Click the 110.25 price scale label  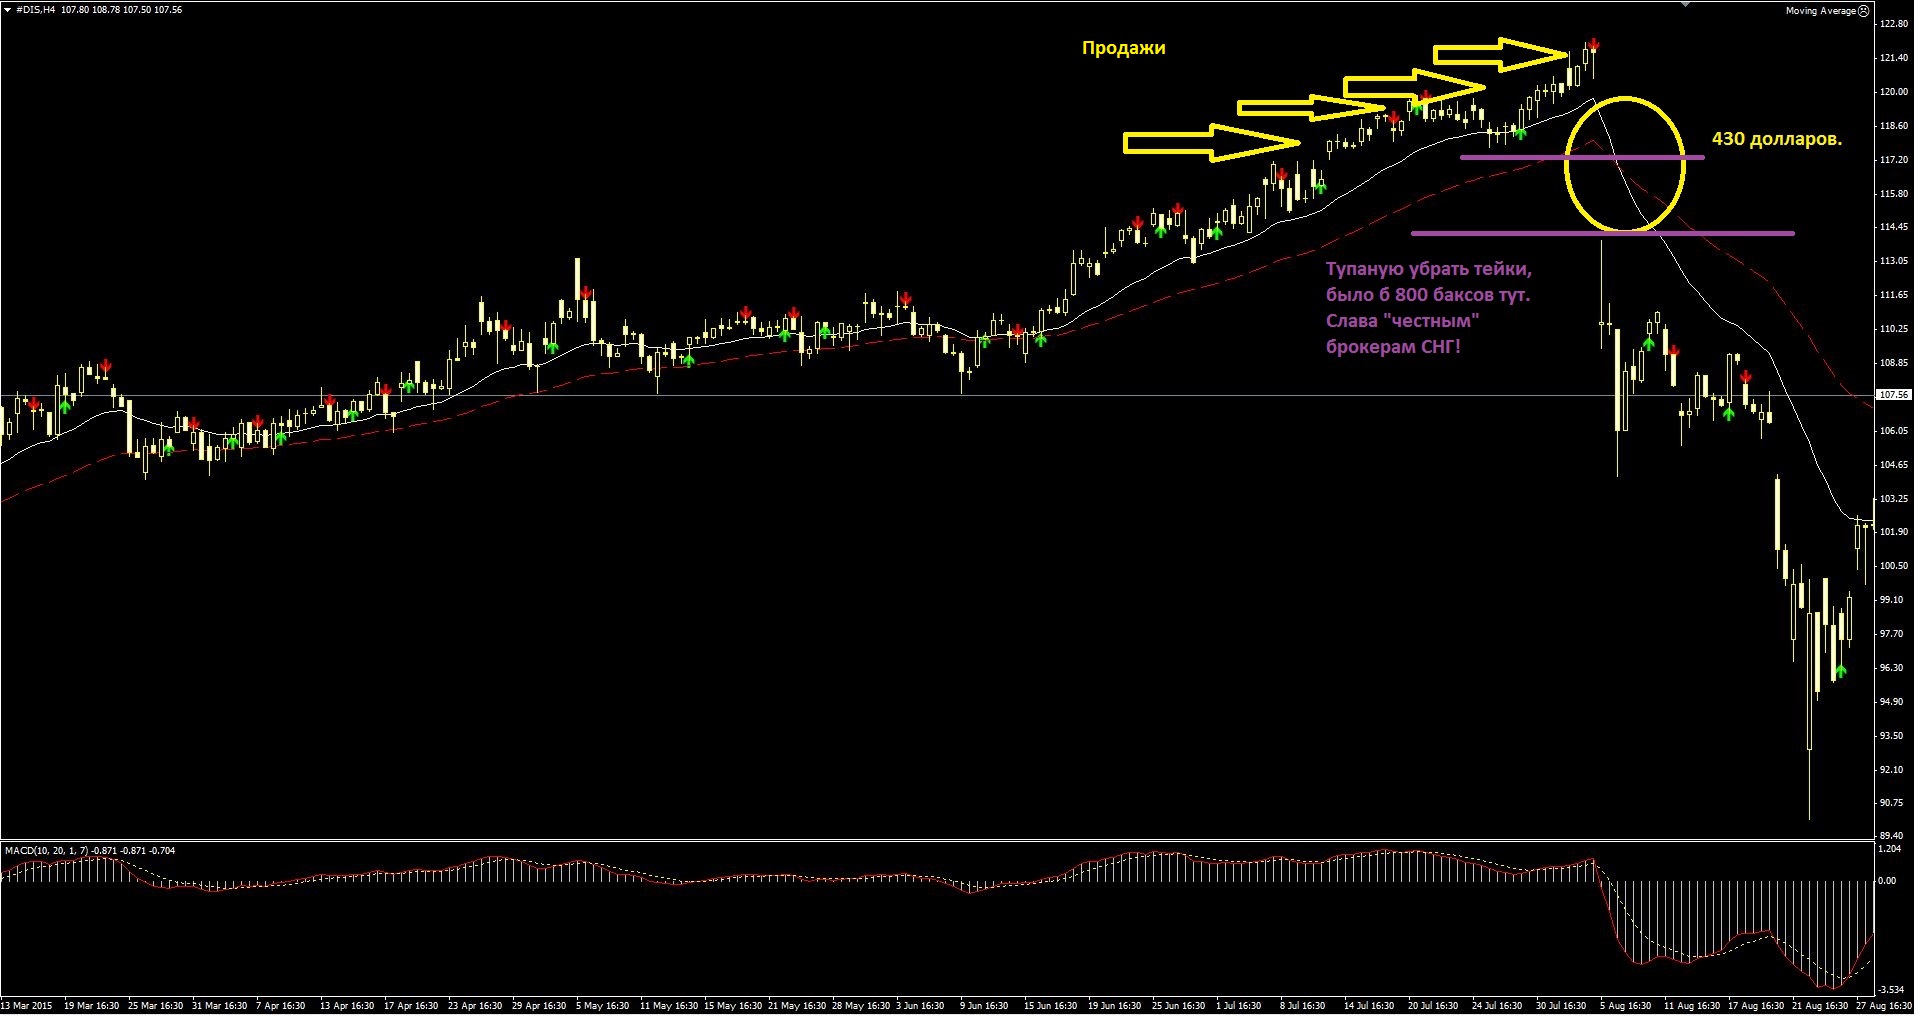(1894, 329)
